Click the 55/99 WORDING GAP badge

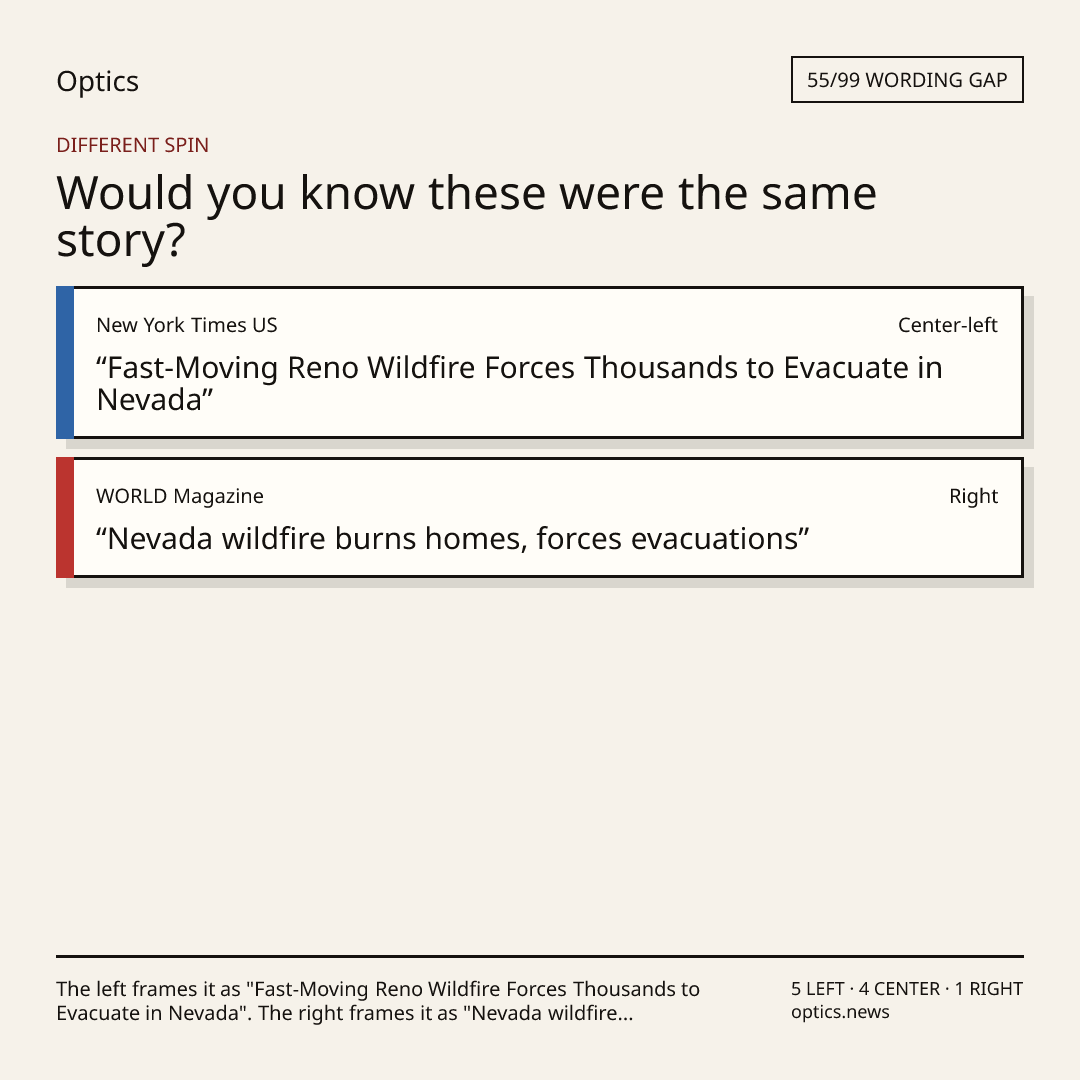[x=907, y=80]
